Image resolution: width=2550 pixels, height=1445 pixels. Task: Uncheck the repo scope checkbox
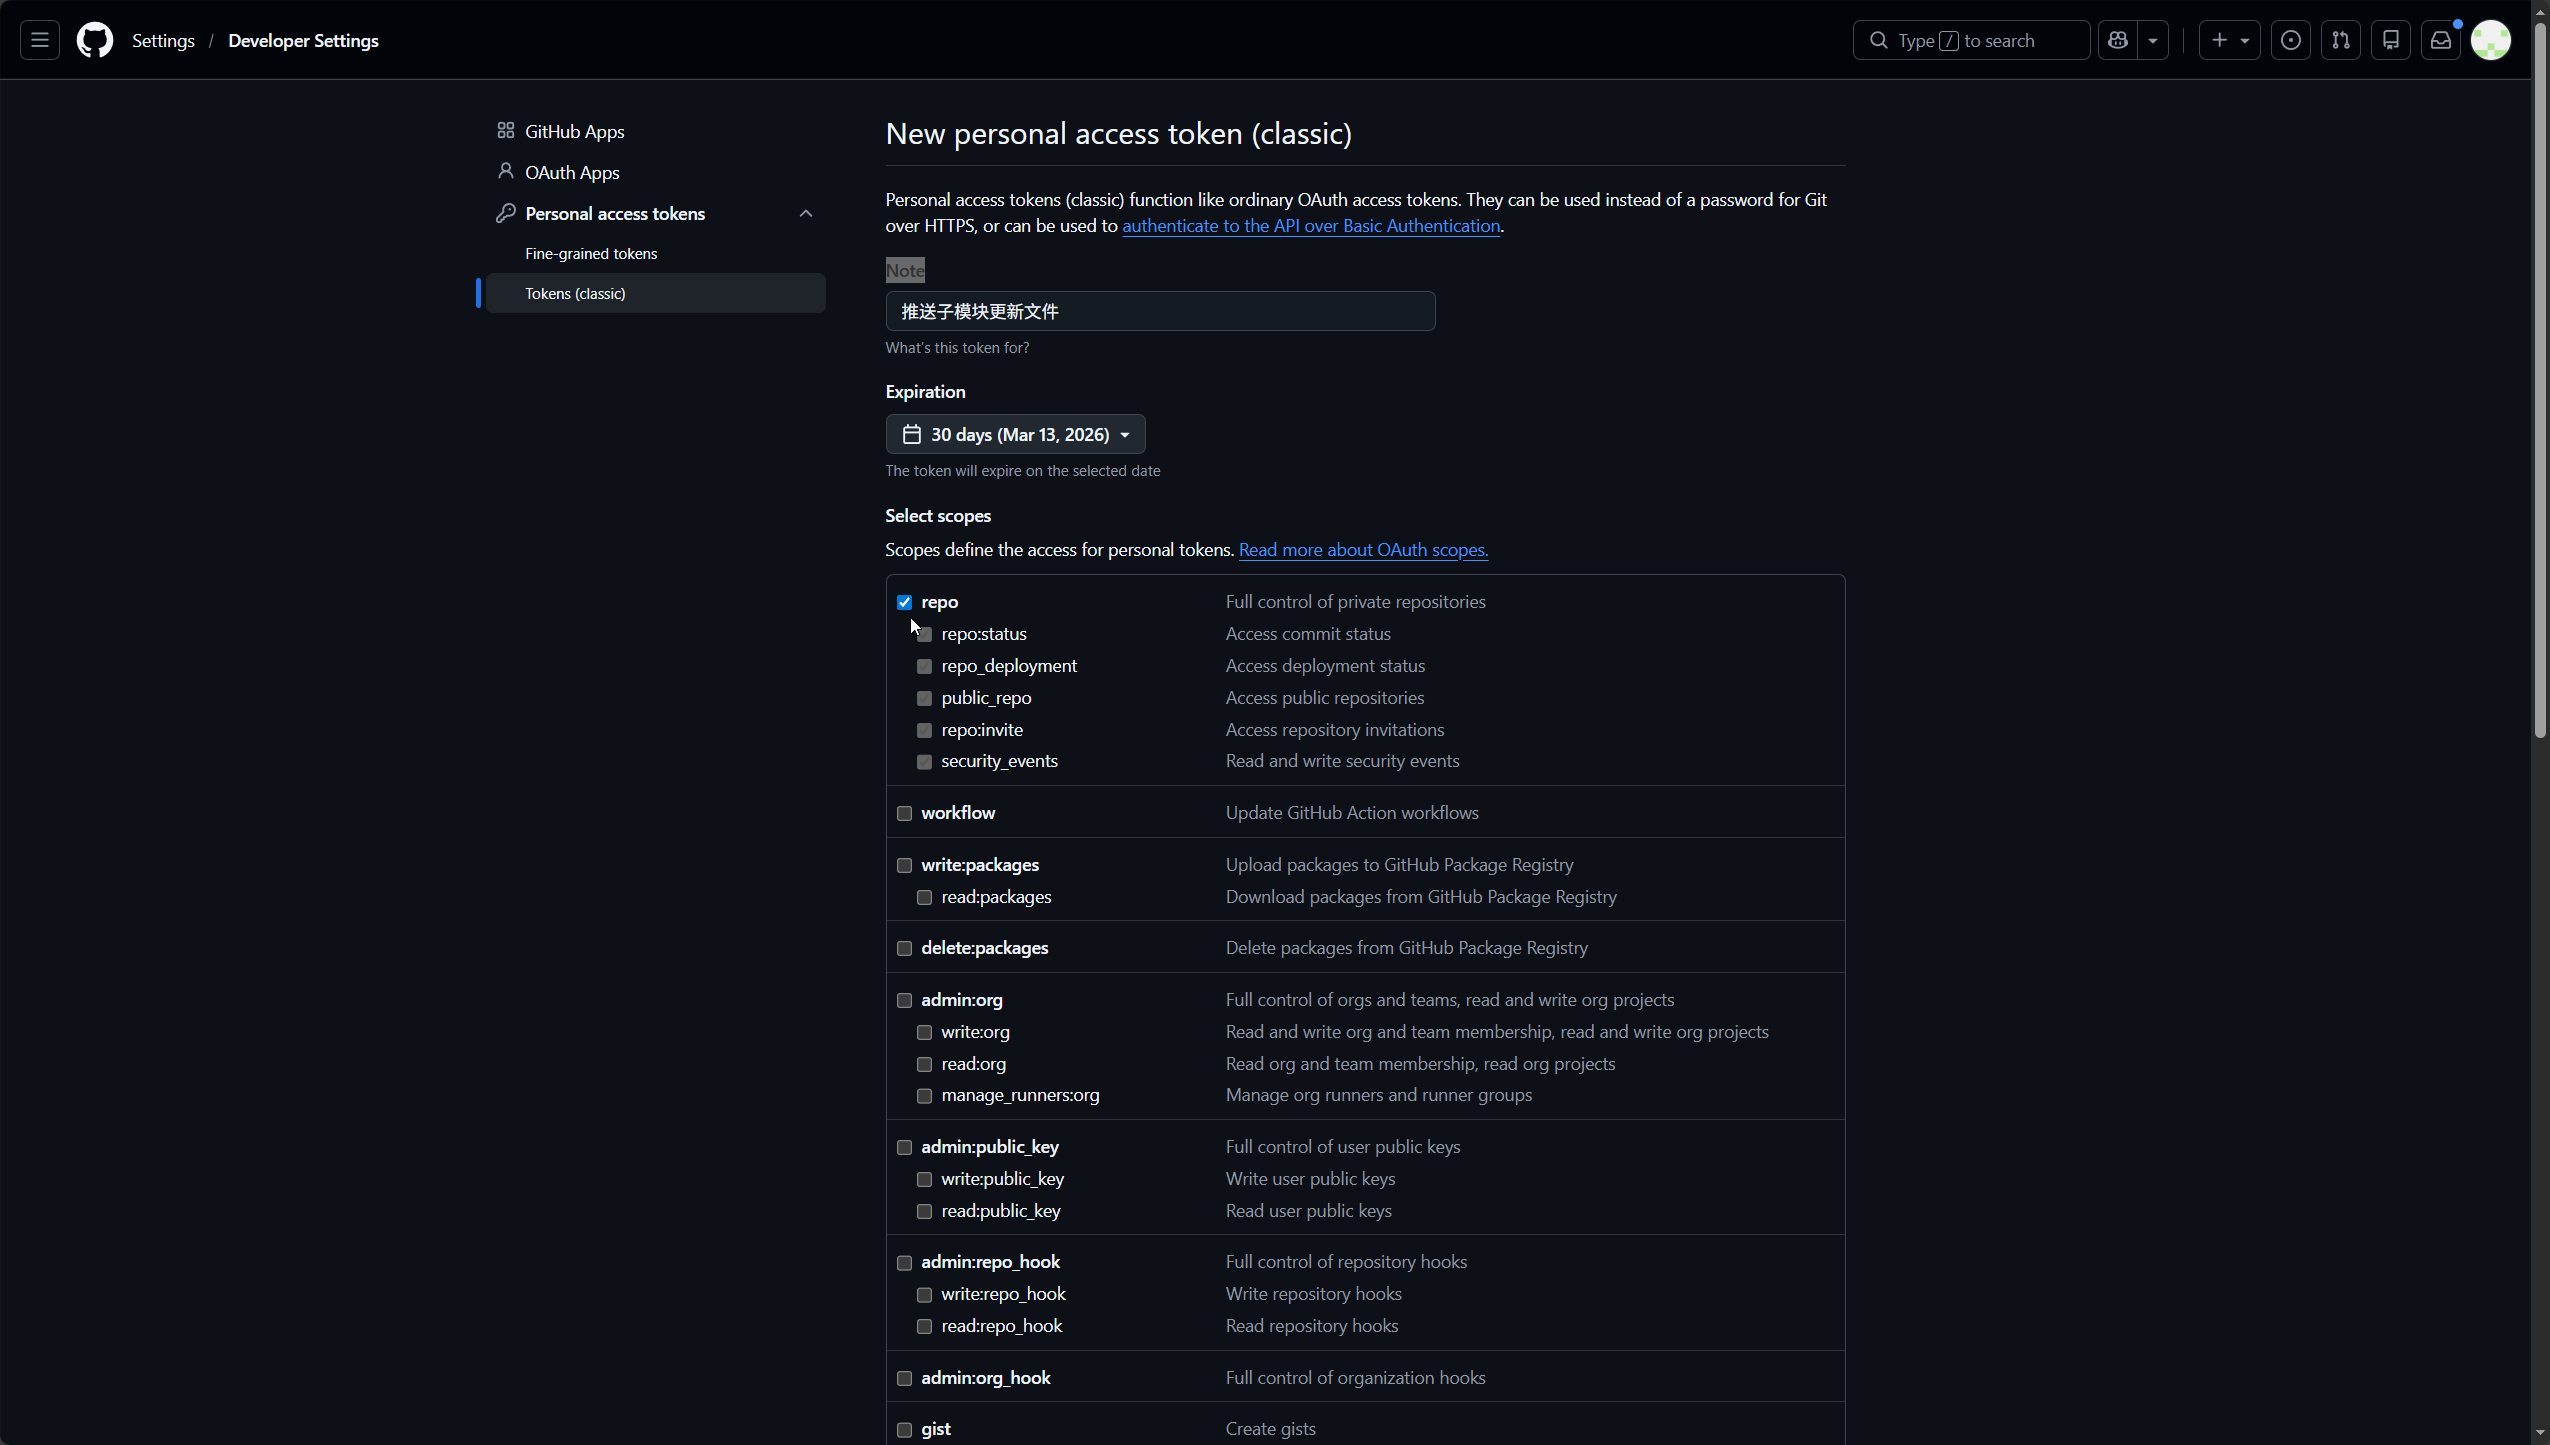tap(905, 602)
